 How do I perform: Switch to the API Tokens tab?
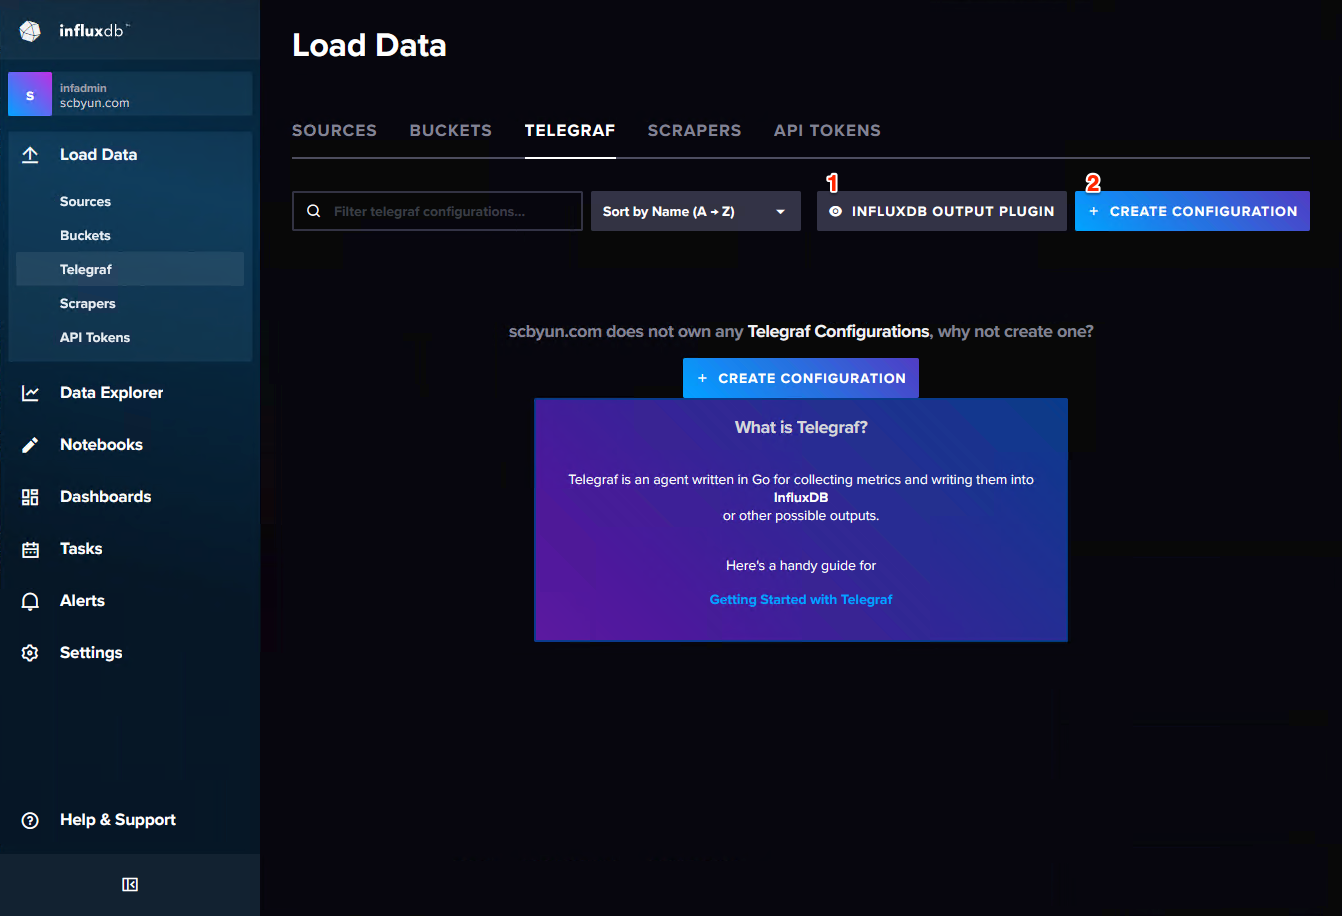coord(827,130)
